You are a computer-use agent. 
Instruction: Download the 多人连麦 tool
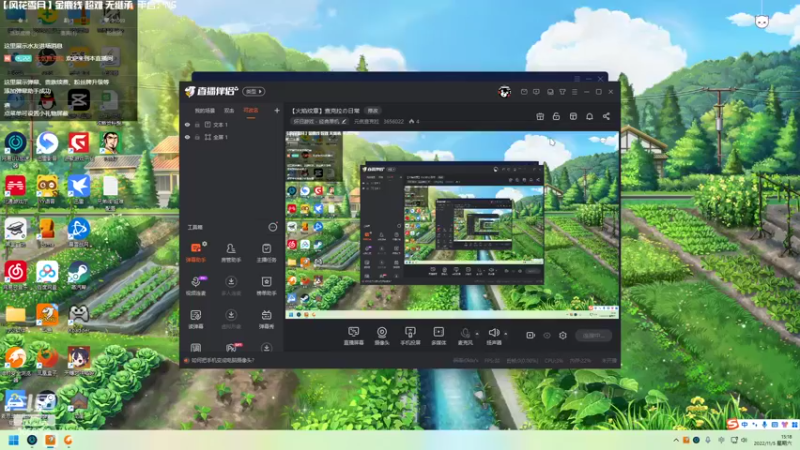pos(231,286)
